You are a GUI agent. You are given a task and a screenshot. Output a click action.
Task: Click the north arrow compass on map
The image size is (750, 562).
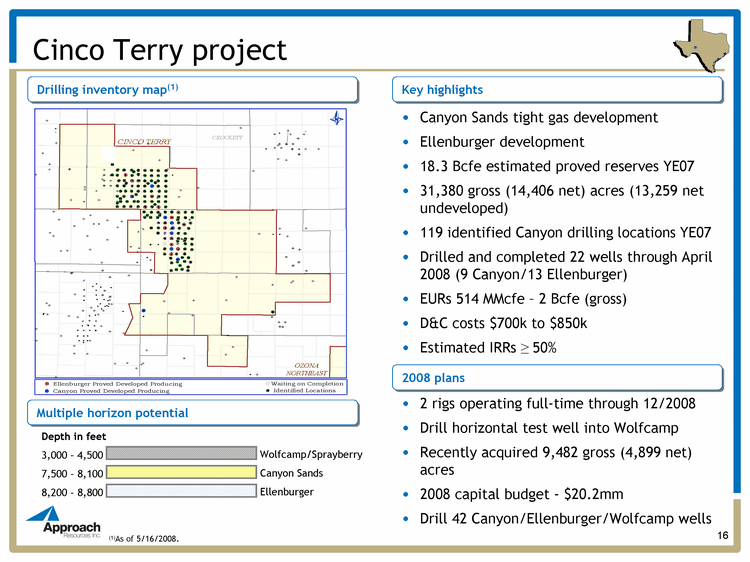[x=336, y=120]
